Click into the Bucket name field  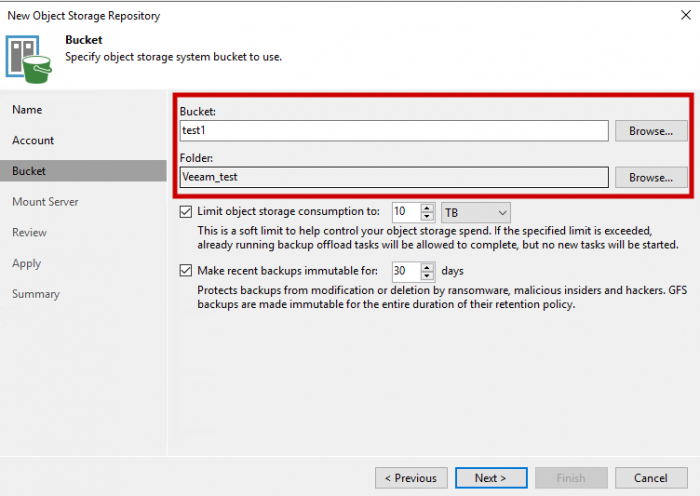click(394, 131)
